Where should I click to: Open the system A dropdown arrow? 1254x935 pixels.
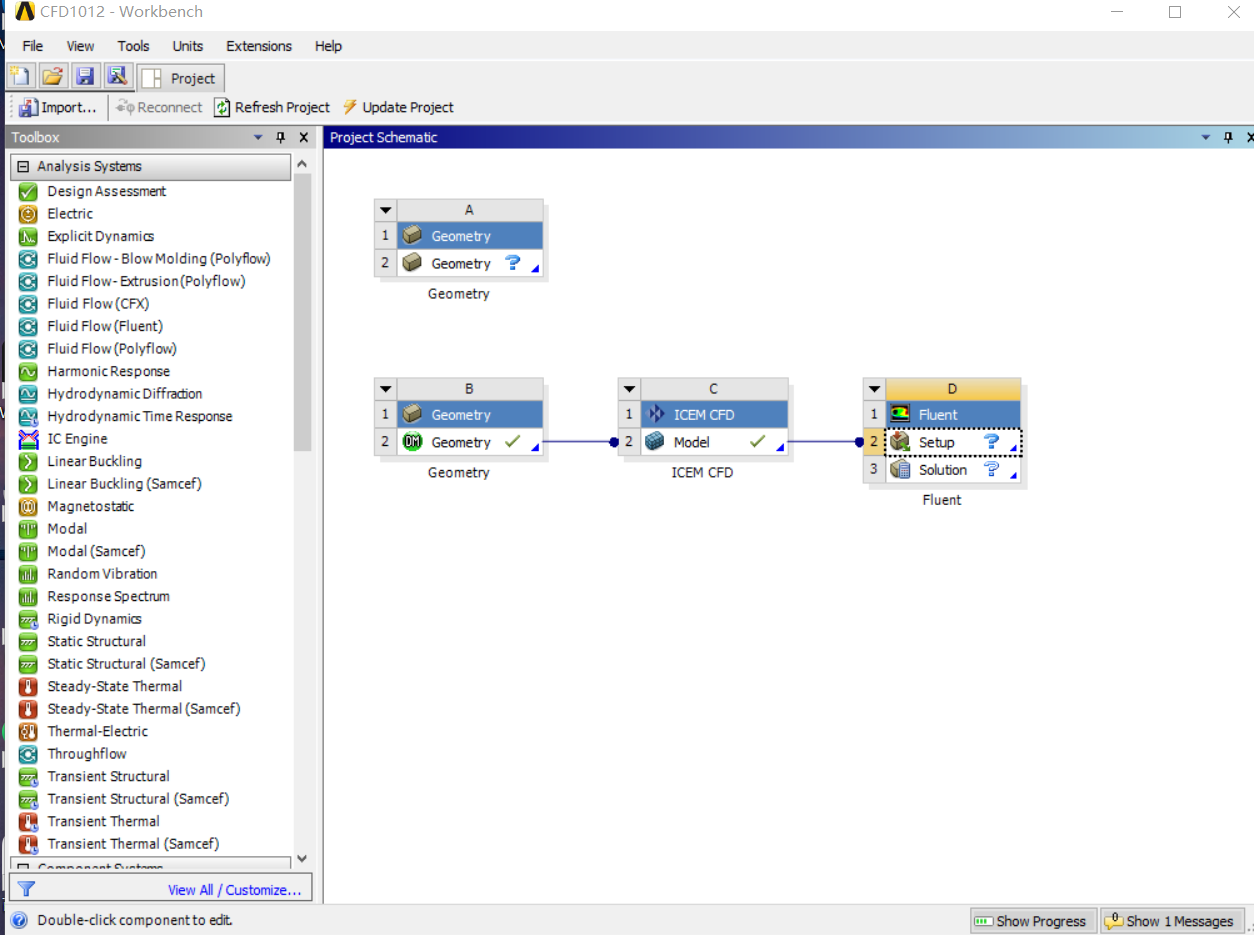click(386, 210)
